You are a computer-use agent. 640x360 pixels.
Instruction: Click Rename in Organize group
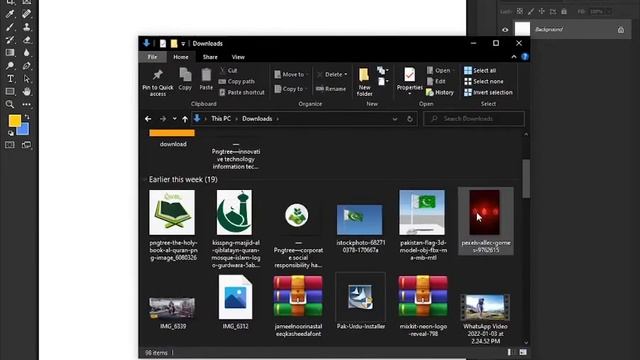pyautogui.click(x=331, y=89)
